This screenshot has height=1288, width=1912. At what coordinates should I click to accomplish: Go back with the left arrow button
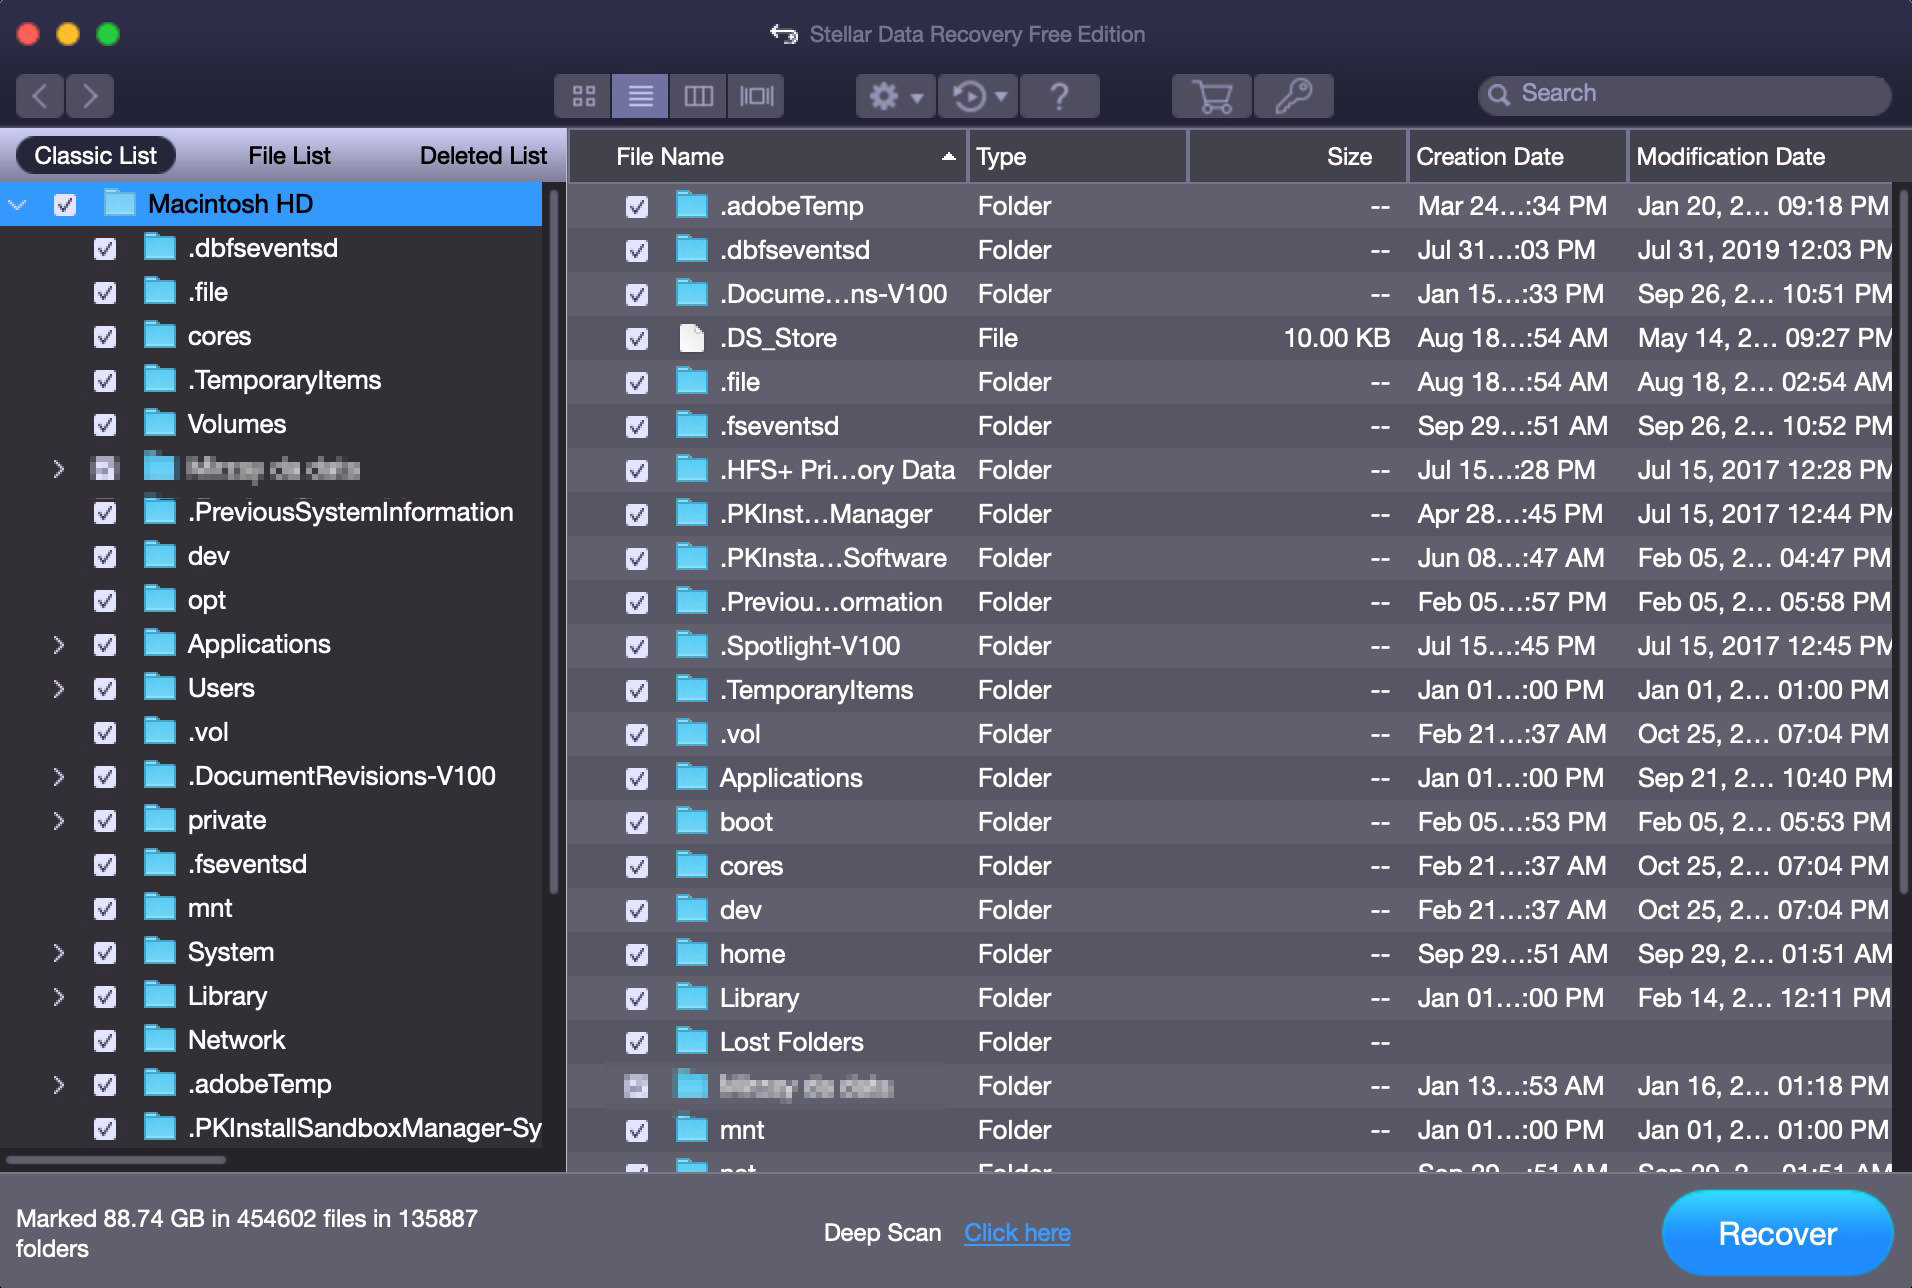point(40,96)
